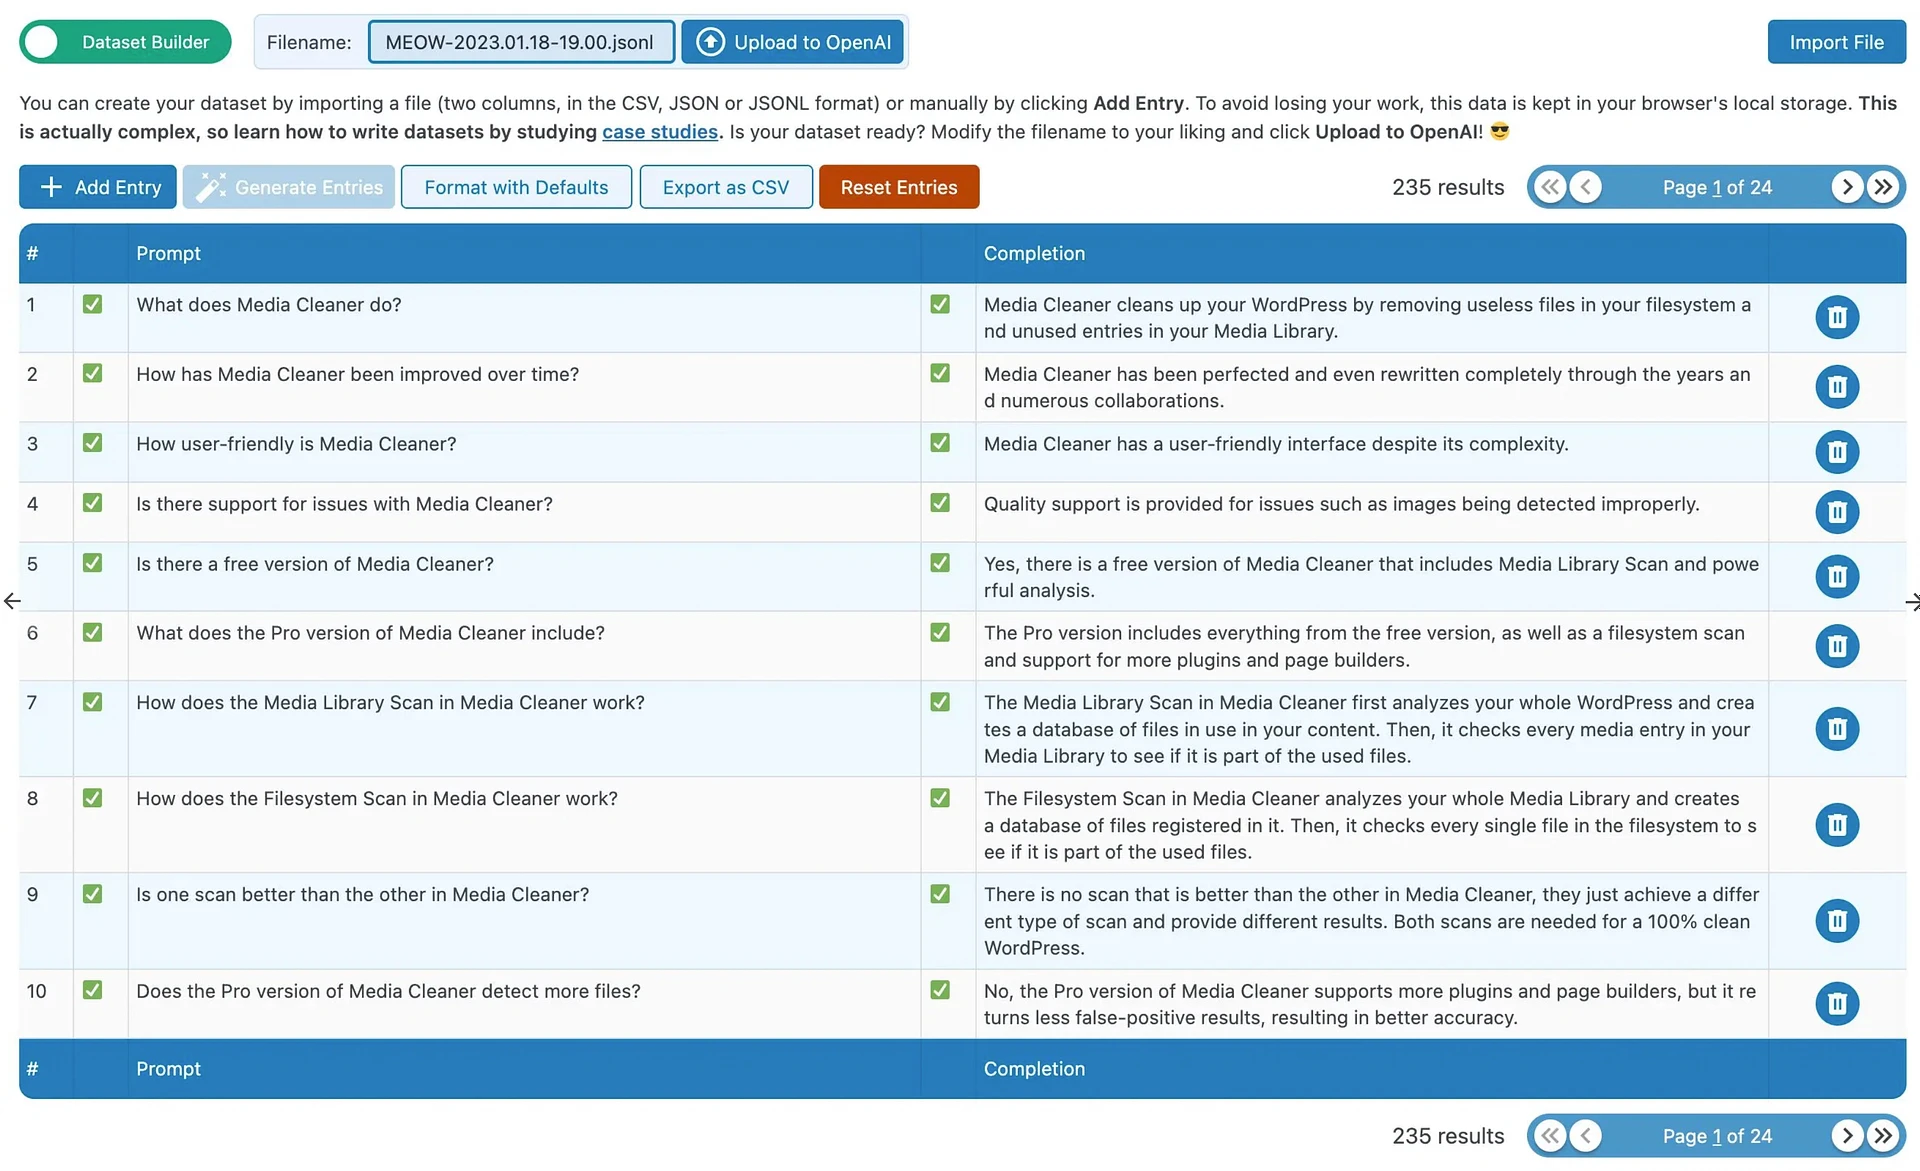Click the Upload to OpenAI icon
Image resolution: width=1920 pixels, height=1171 pixels.
click(709, 41)
